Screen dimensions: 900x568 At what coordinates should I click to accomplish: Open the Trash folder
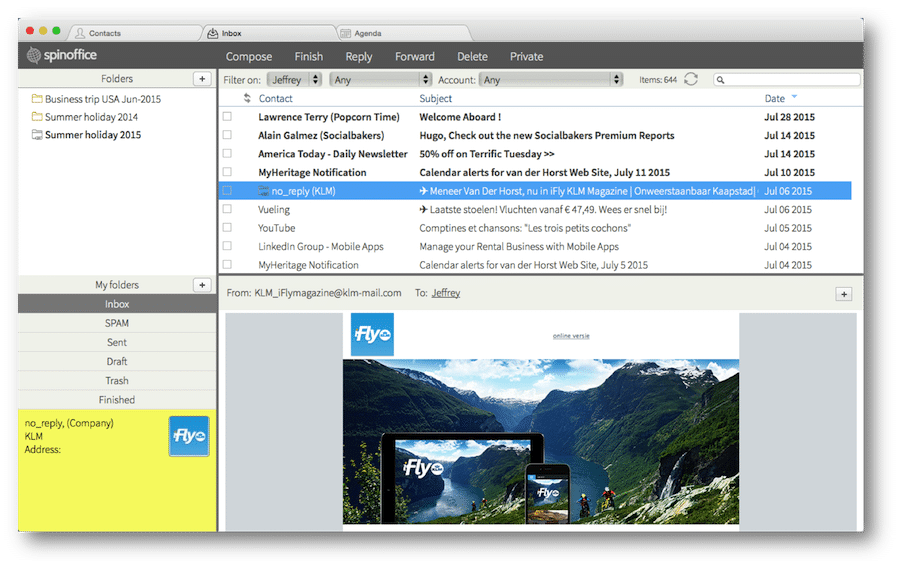tap(117, 380)
